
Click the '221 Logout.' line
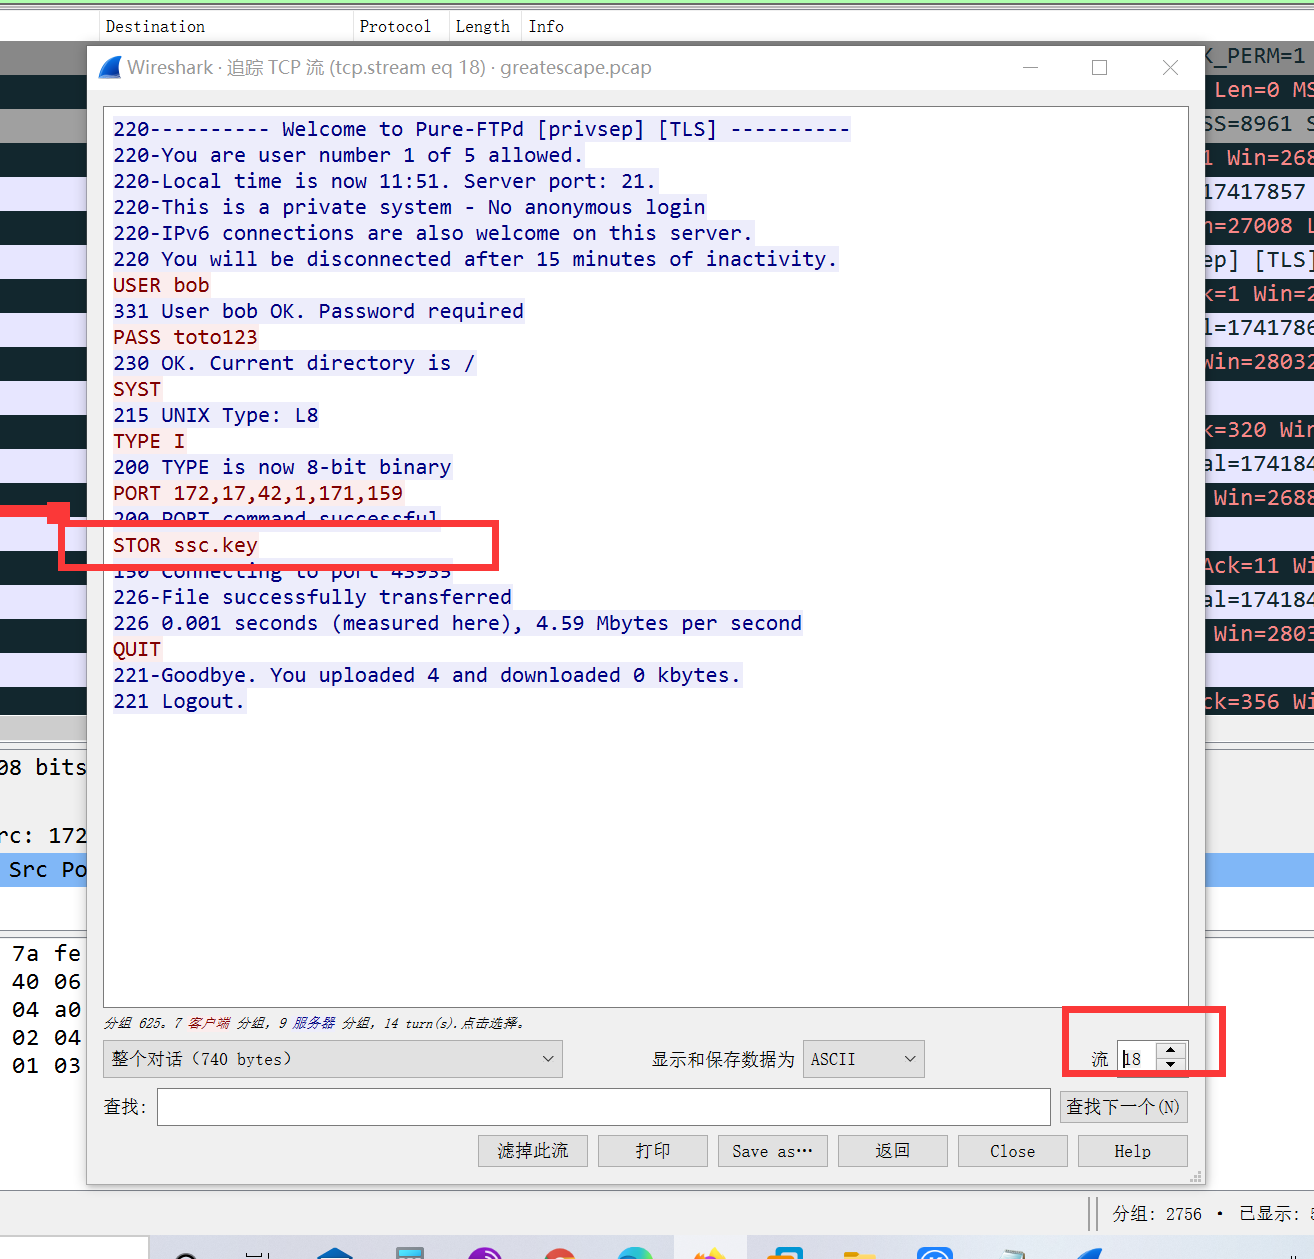pyautogui.click(x=179, y=701)
